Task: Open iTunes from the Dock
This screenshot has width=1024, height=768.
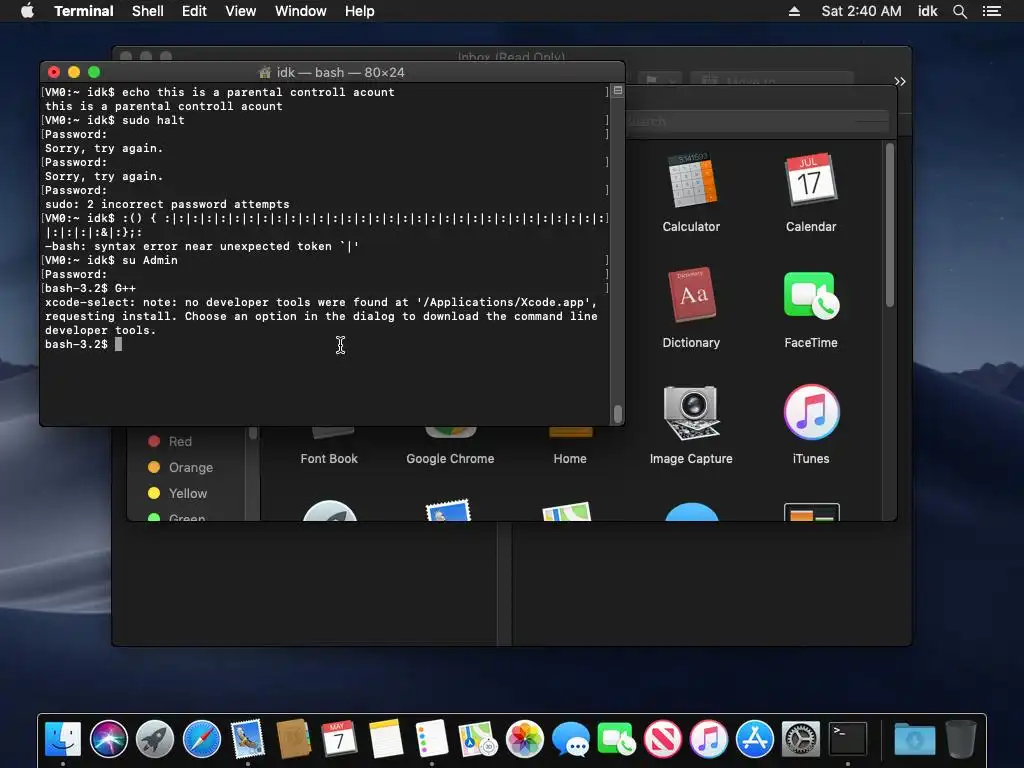Action: [709, 739]
